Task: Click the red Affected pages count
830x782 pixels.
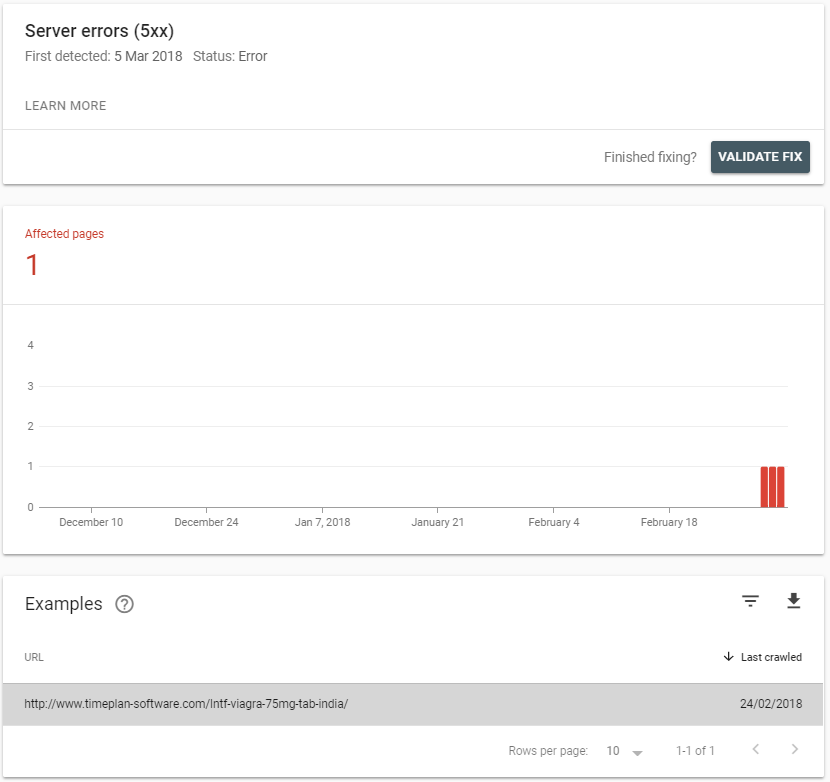Action: point(32,265)
